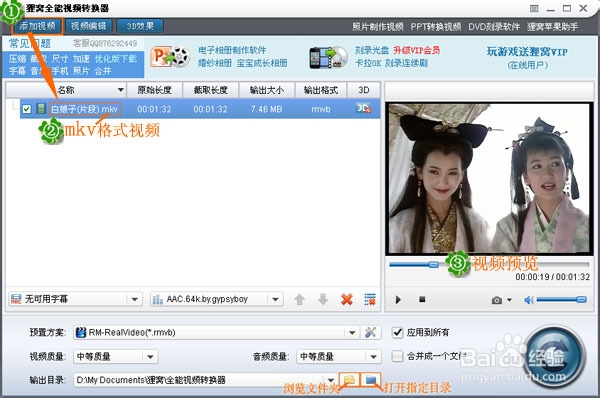Close the converter window

583,8
